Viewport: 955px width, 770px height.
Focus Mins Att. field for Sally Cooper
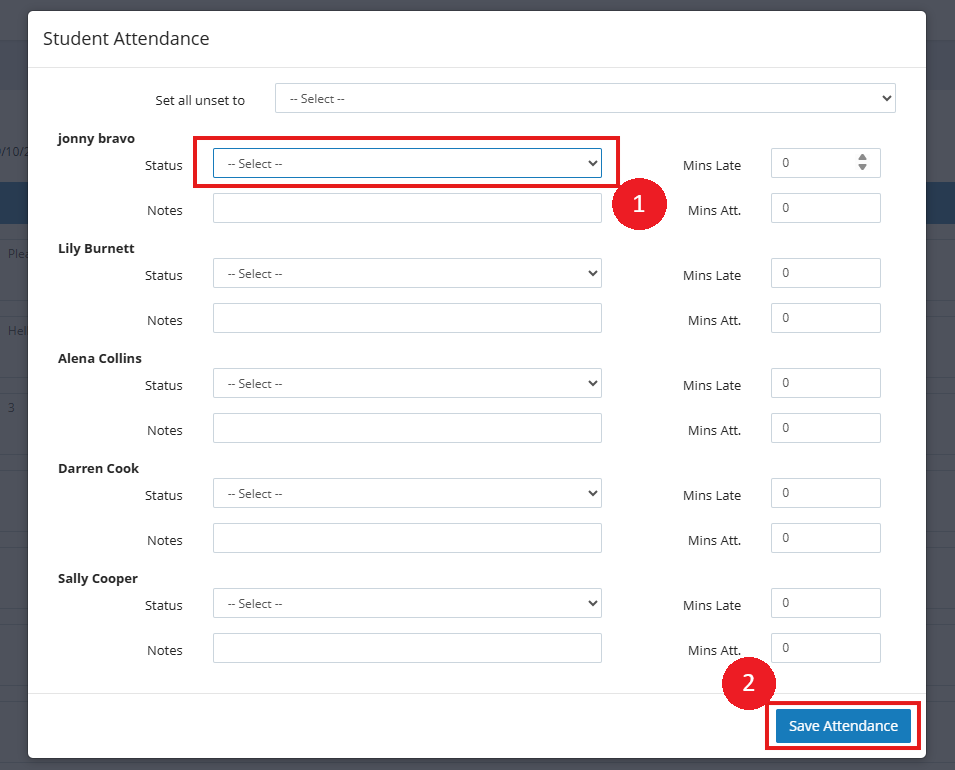pyautogui.click(x=825, y=648)
